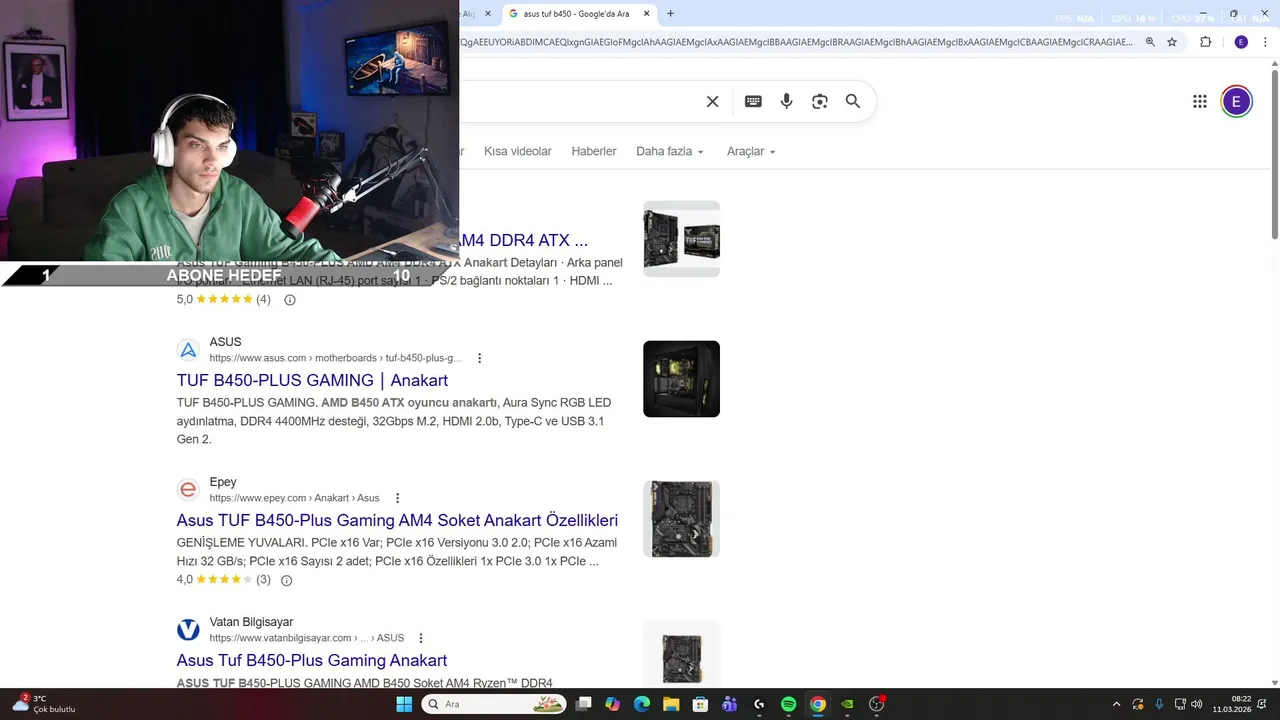Open Chrome profile button in toolbar
1280x720 pixels.
[1241, 42]
